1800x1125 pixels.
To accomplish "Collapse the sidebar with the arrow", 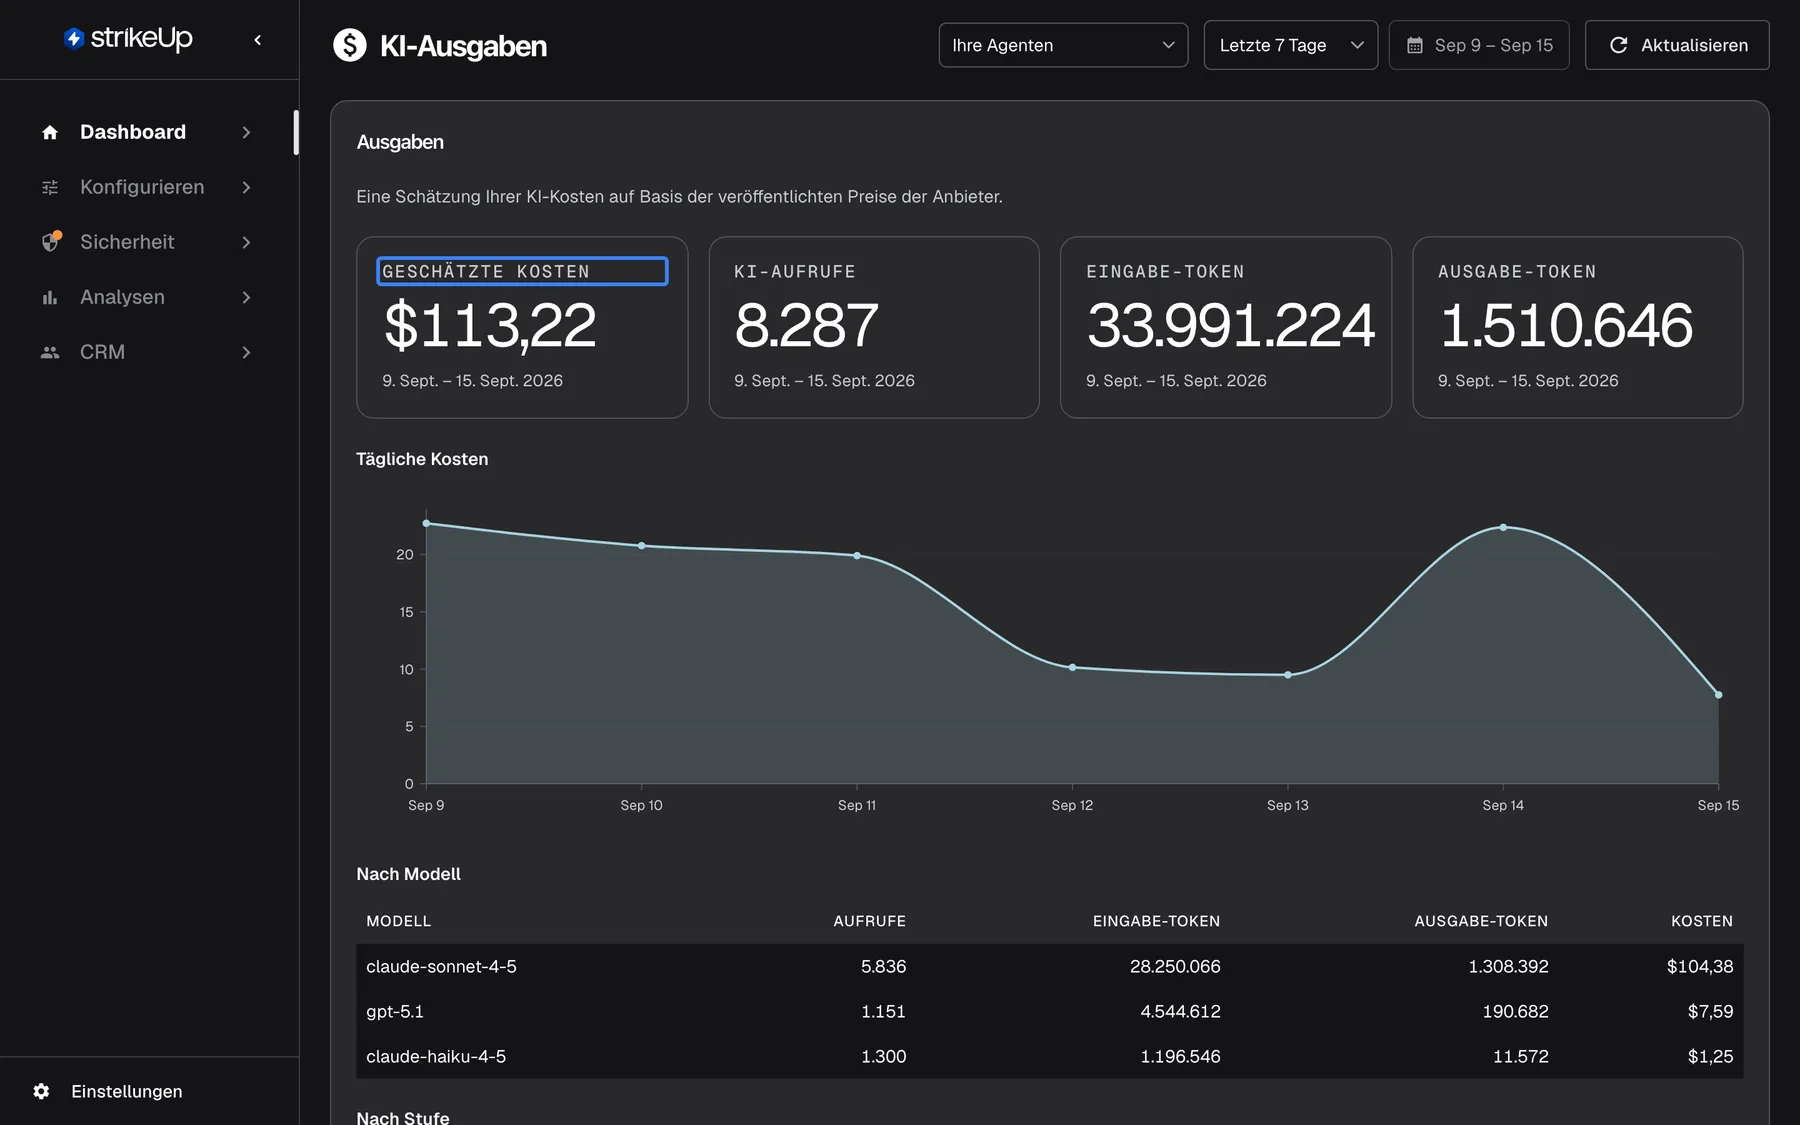I will click(258, 40).
